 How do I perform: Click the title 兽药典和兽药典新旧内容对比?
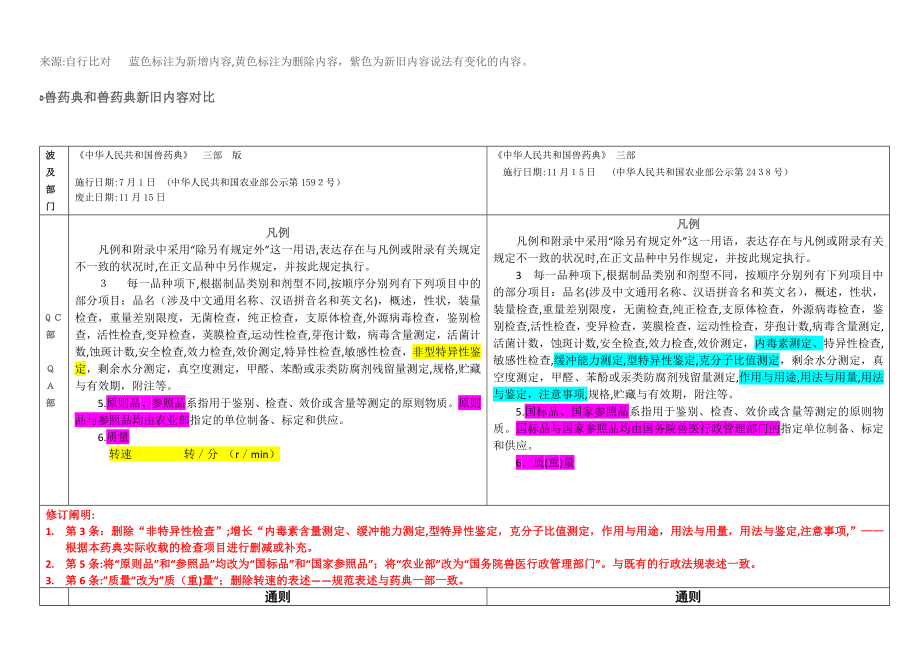pyautogui.click(x=130, y=98)
